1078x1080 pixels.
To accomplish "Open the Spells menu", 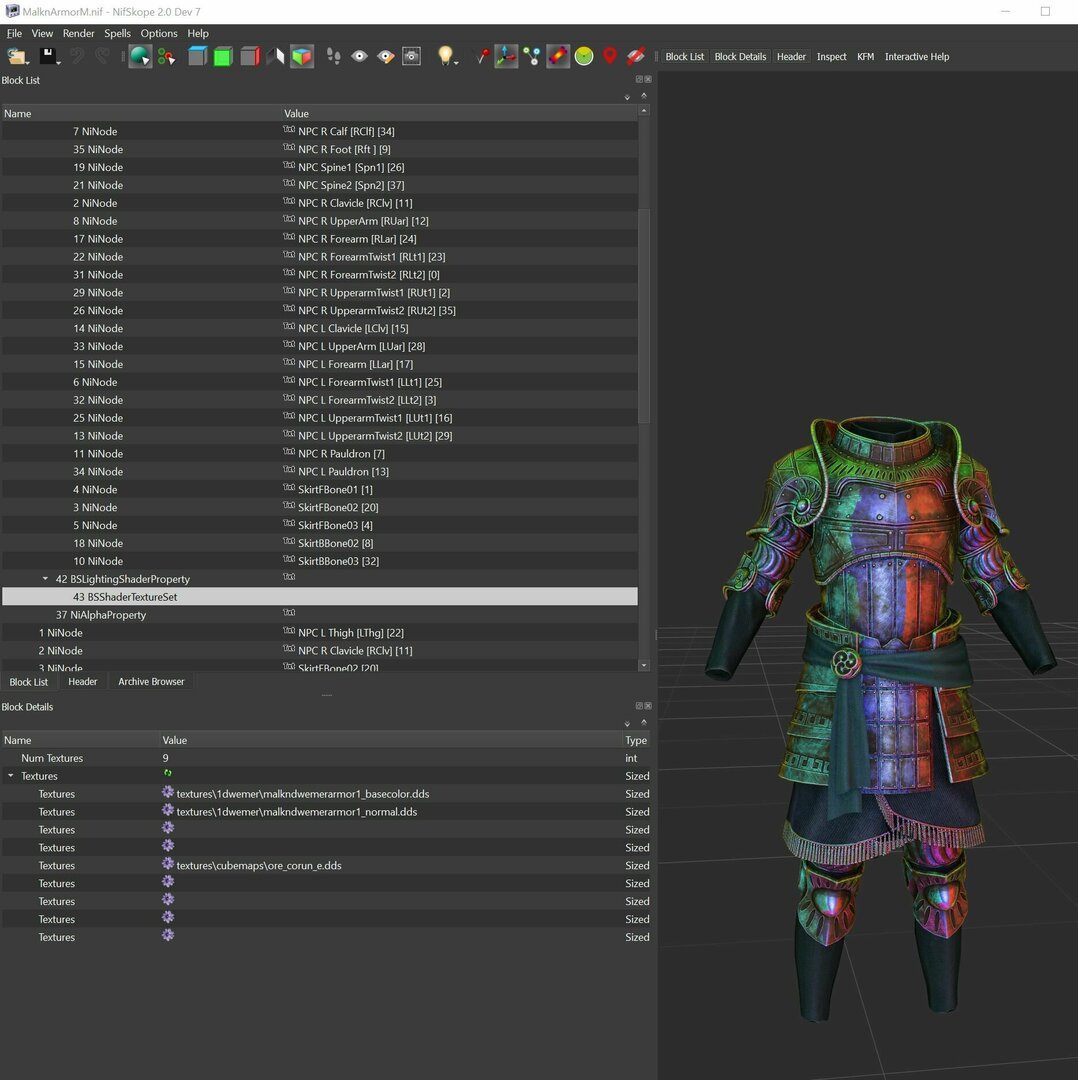I will pyautogui.click(x=117, y=33).
